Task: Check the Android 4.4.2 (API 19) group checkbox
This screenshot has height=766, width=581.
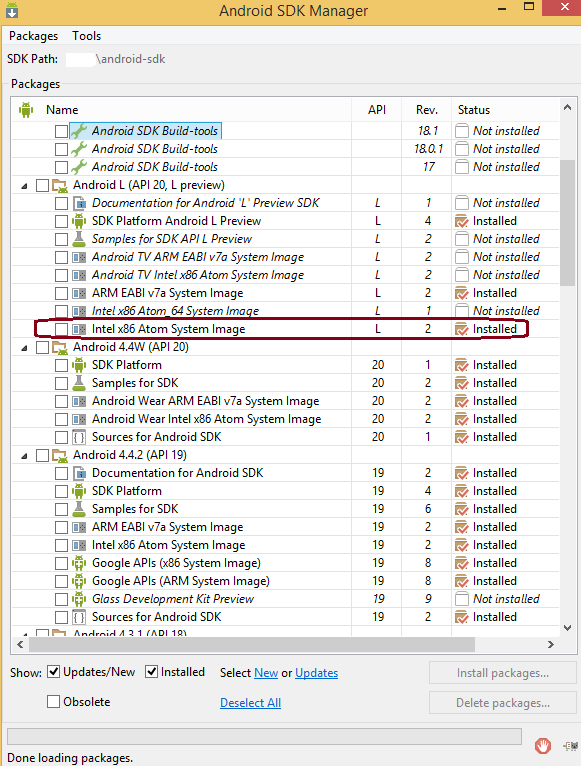Action: coord(43,455)
